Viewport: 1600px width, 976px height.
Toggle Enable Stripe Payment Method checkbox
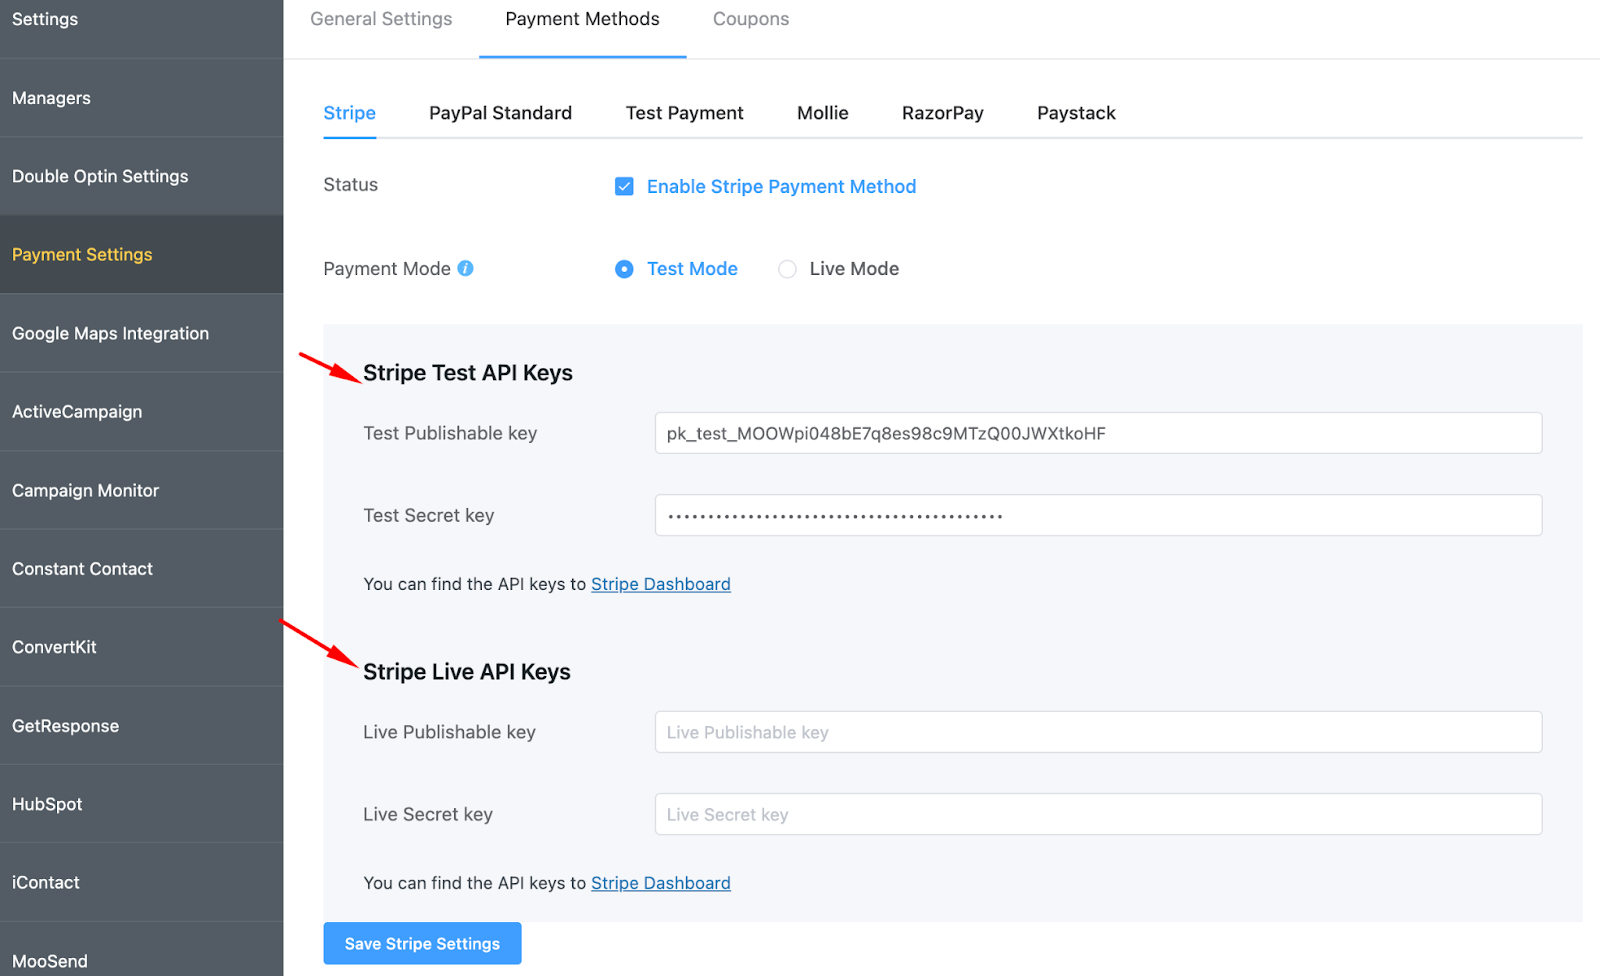point(624,186)
